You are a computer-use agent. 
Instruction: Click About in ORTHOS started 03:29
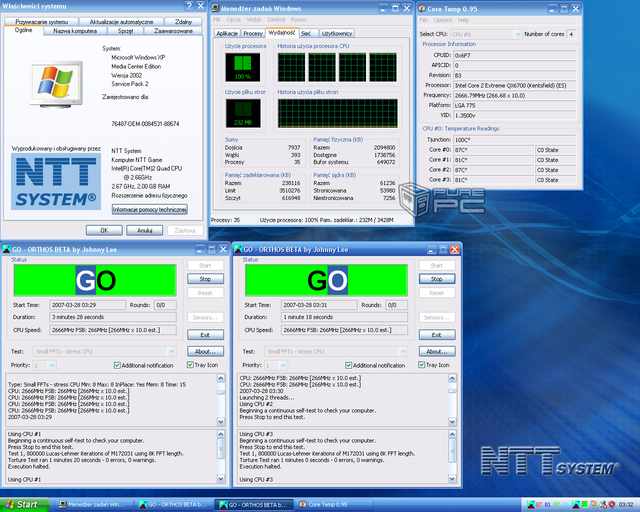click(x=205, y=351)
